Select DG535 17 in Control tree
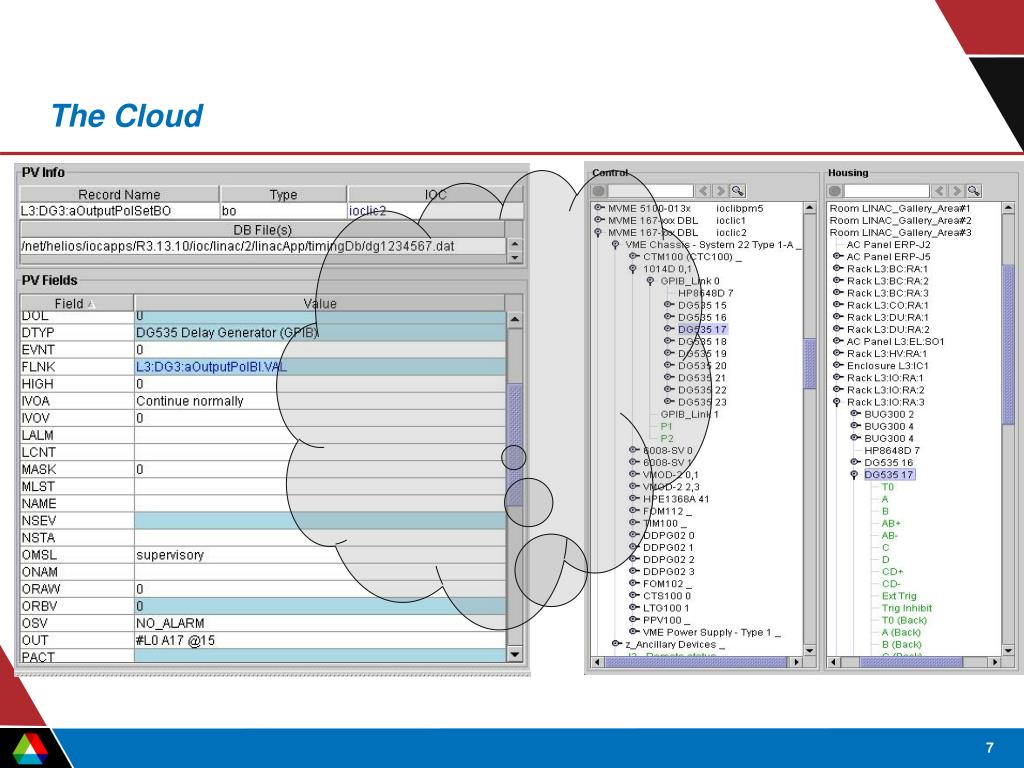 (702, 329)
